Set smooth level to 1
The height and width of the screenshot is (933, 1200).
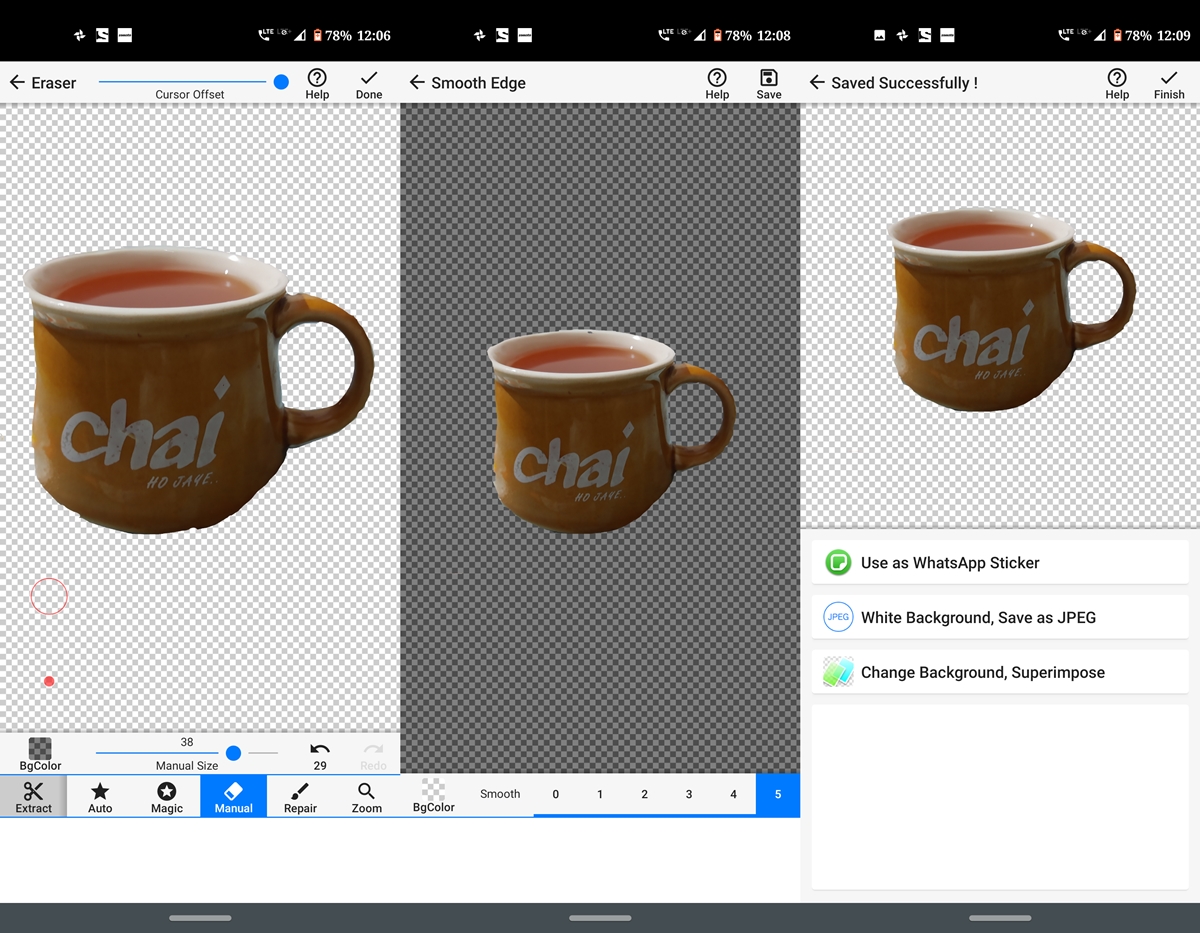pyautogui.click(x=600, y=794)
